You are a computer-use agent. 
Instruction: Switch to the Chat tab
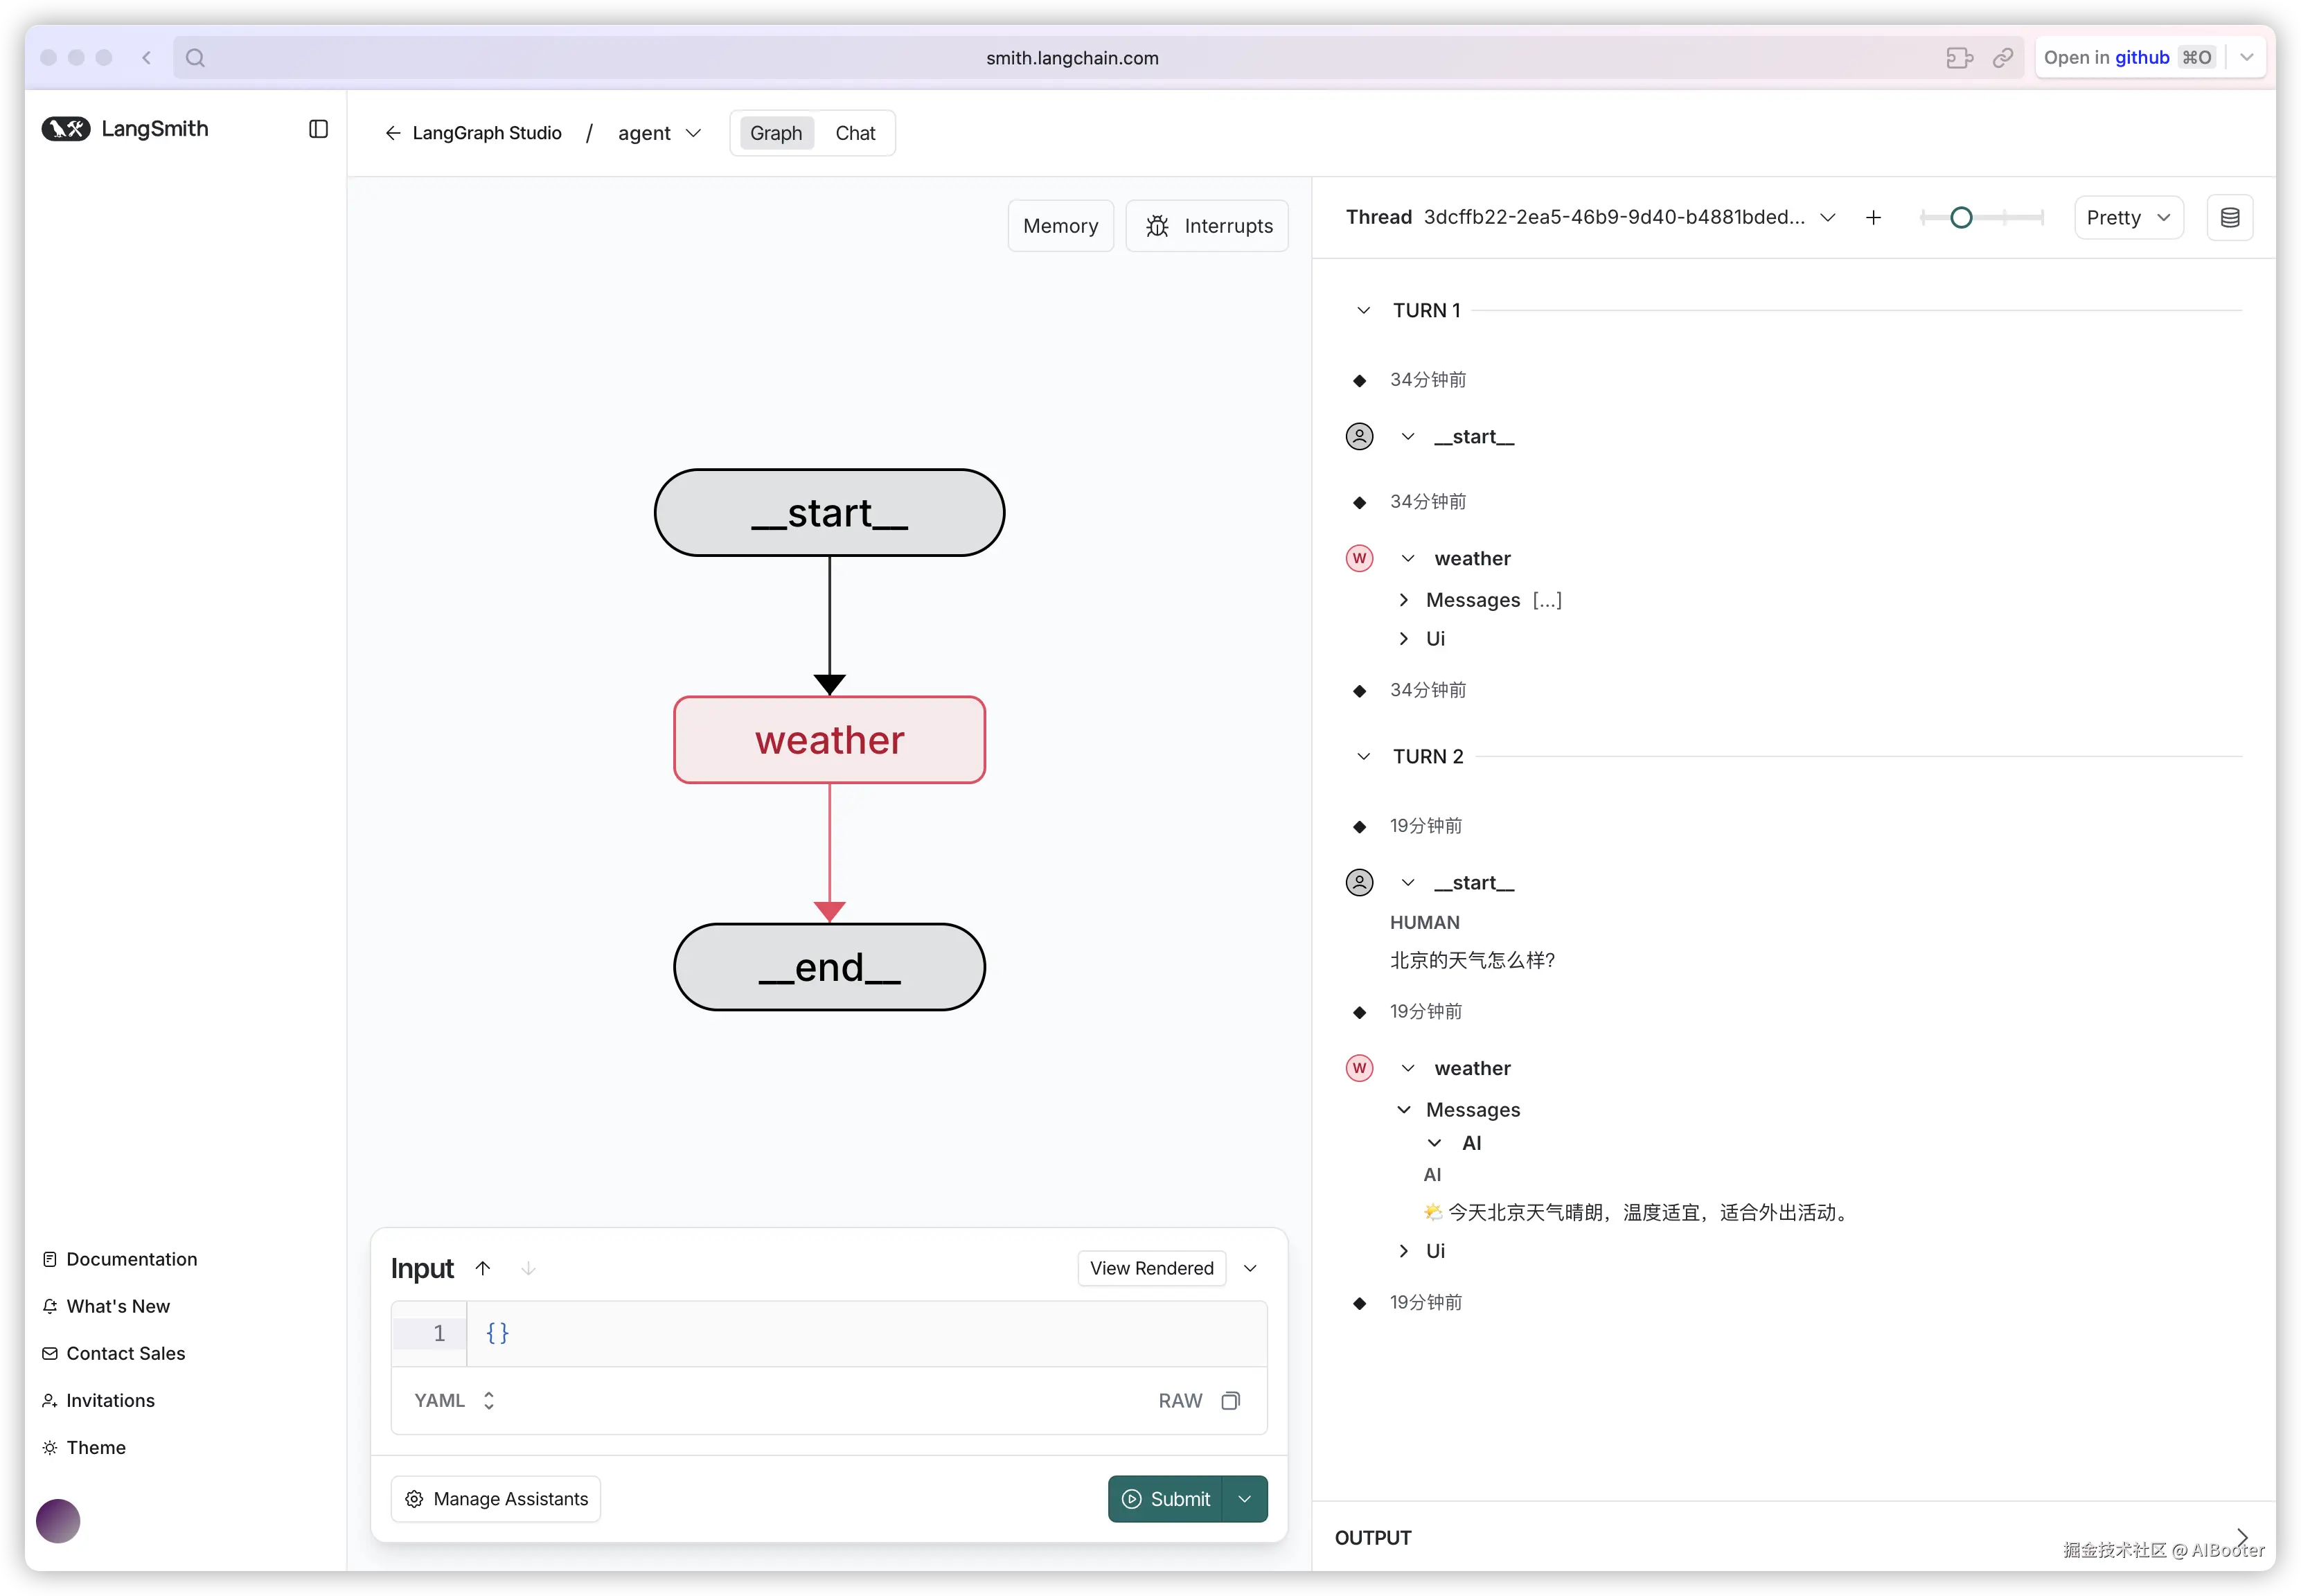point(854,133)
